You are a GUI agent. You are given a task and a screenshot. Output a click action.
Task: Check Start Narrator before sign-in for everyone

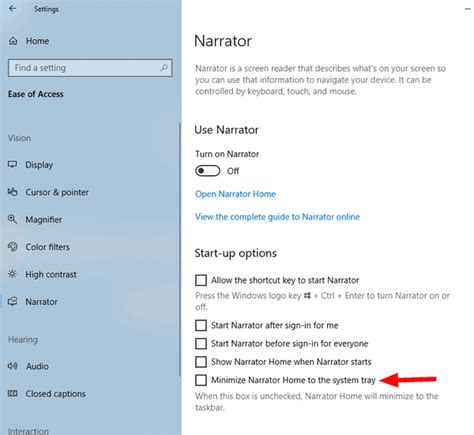pos(201,343)
